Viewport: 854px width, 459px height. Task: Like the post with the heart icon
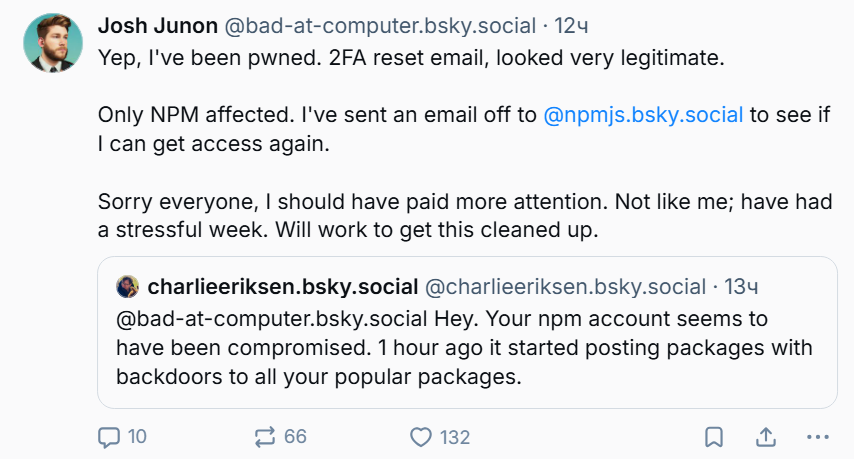click(421, 437)
